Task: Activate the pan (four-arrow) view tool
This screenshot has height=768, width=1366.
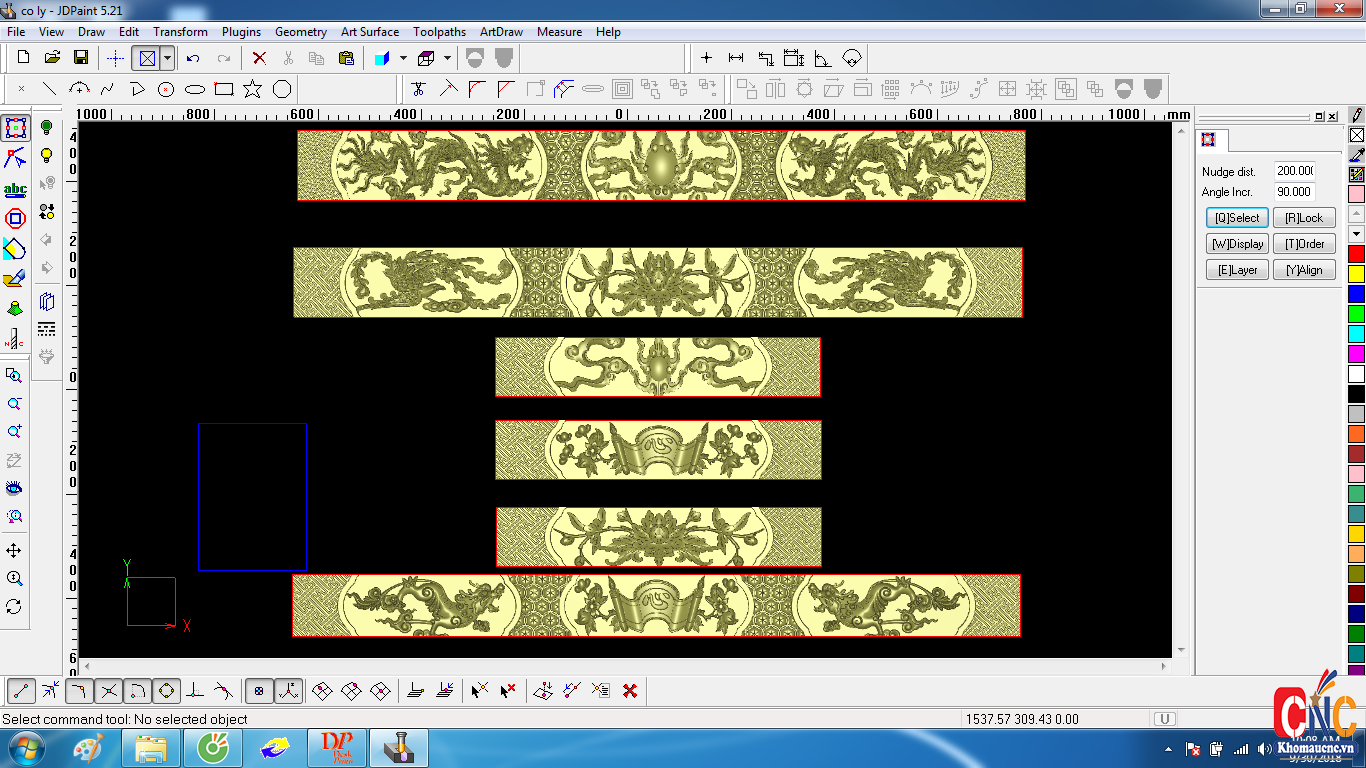Action: point(14,551)
